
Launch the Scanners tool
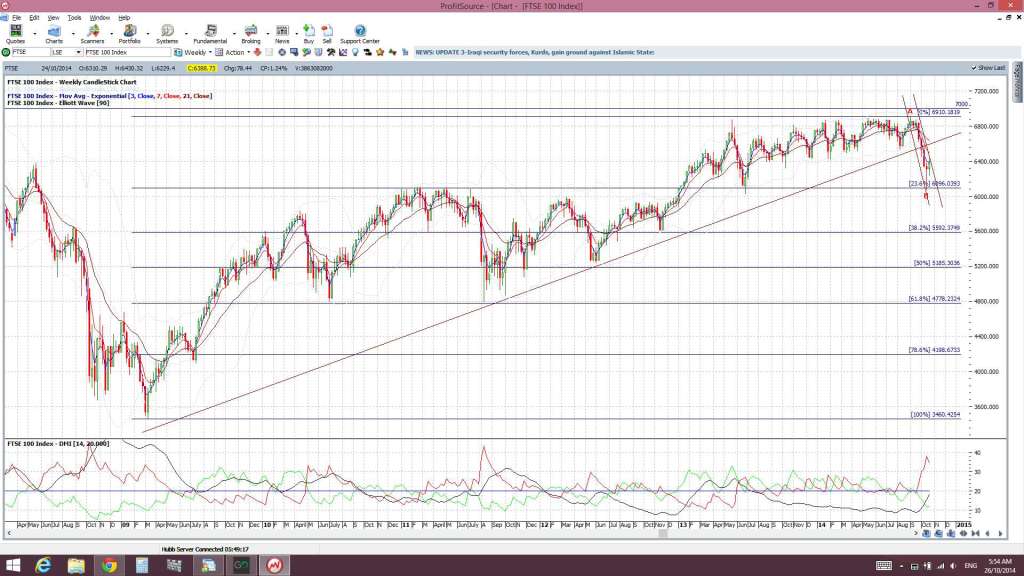point(92,34)
